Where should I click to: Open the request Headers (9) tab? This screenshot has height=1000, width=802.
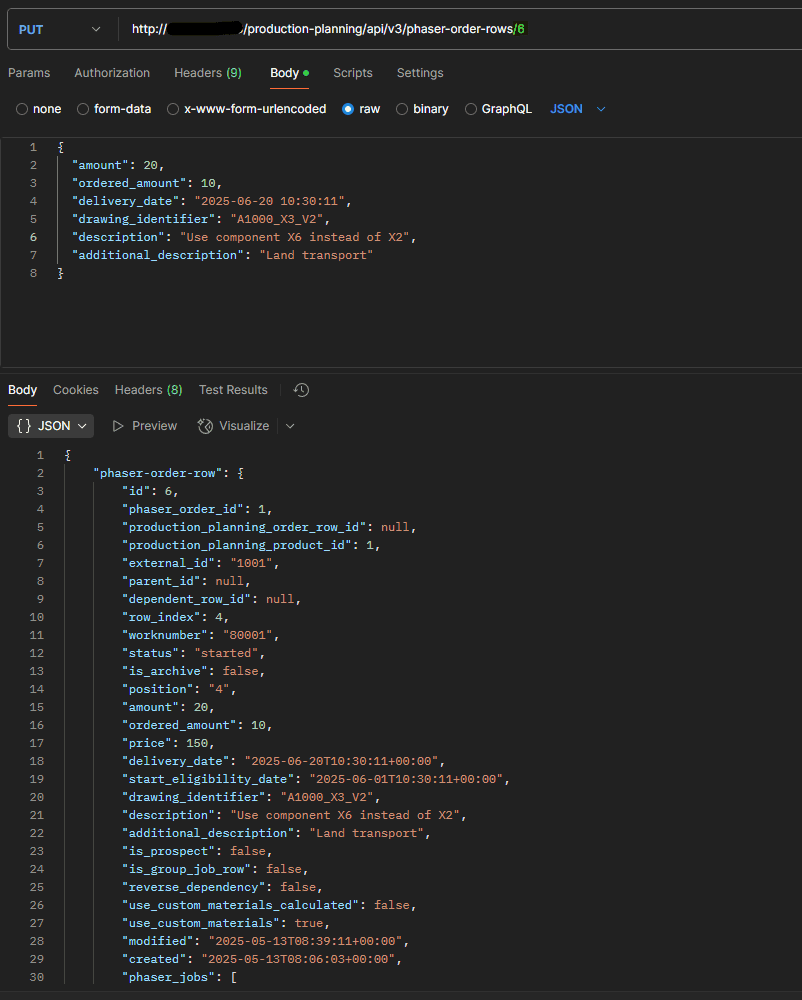coord(208,73)
